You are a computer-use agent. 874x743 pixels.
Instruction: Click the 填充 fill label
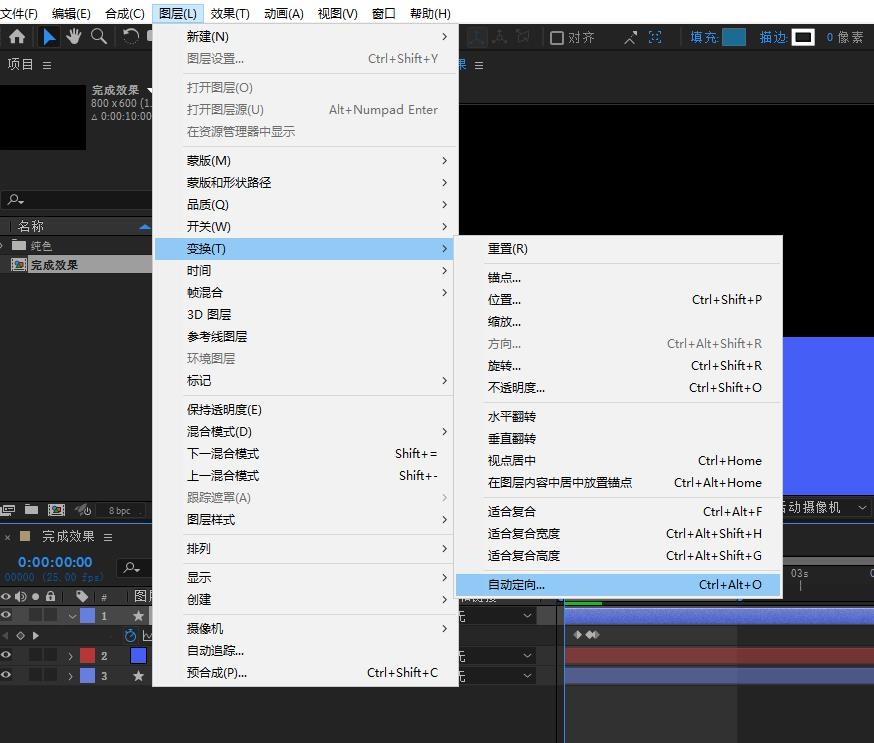click(704, 37)
